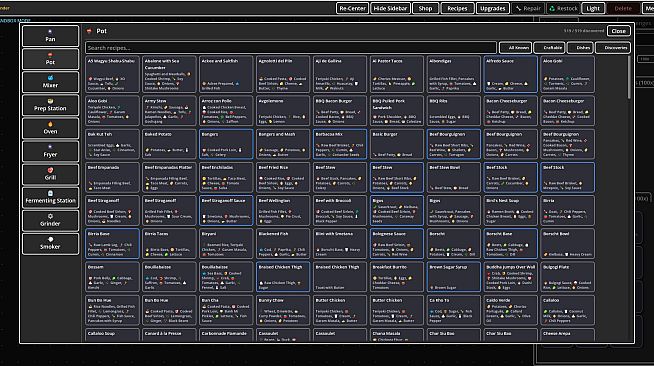Open the Grill recipe list
654x366 pixels.
[x=50, y=174]
